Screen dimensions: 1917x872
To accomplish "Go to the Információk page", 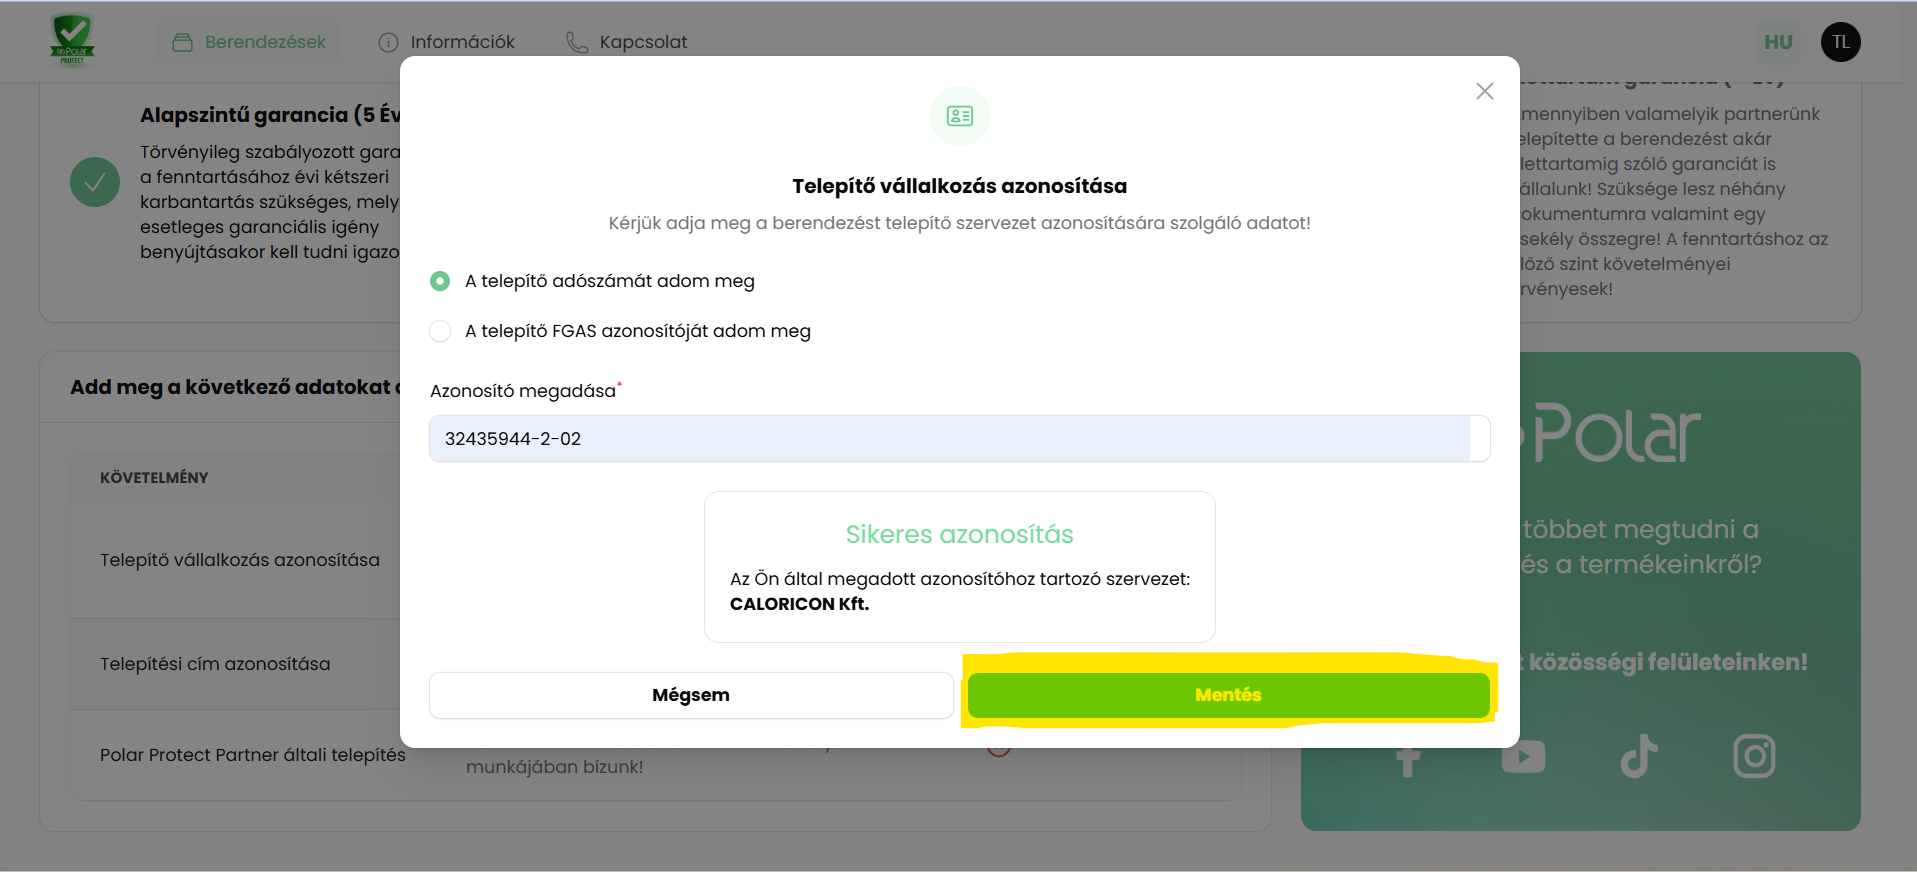I will click(x=446, y=42).
